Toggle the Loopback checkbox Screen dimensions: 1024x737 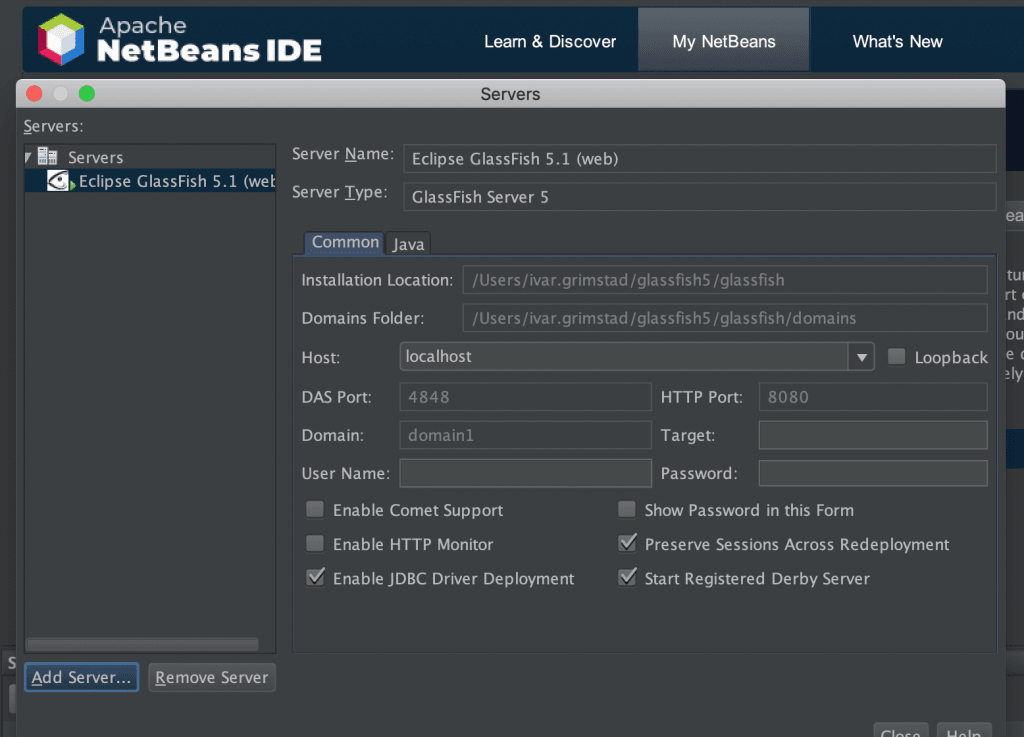[897, 356]
